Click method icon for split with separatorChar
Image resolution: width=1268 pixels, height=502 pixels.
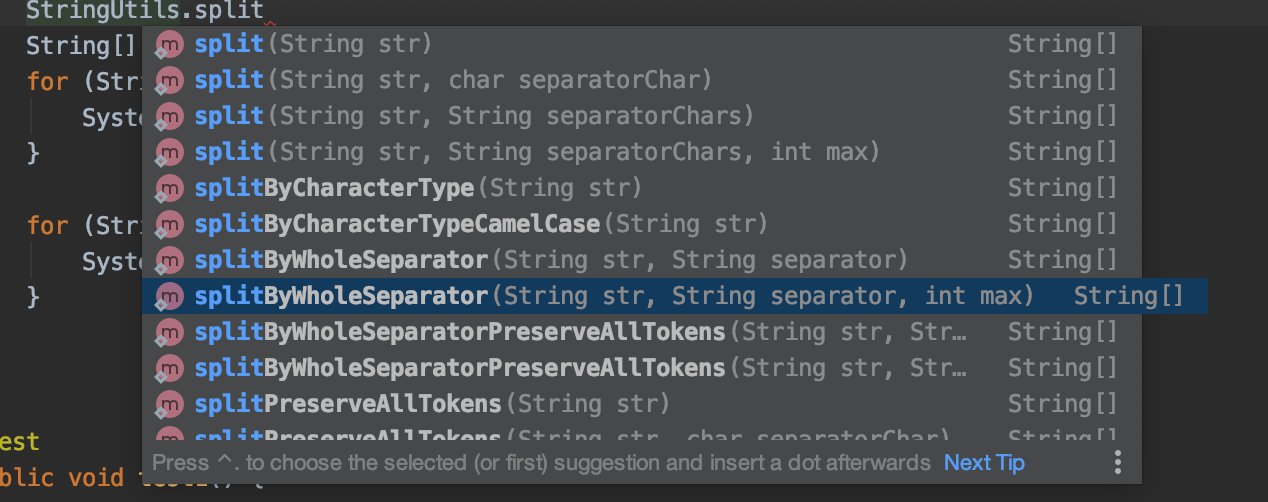click(171, 80)
